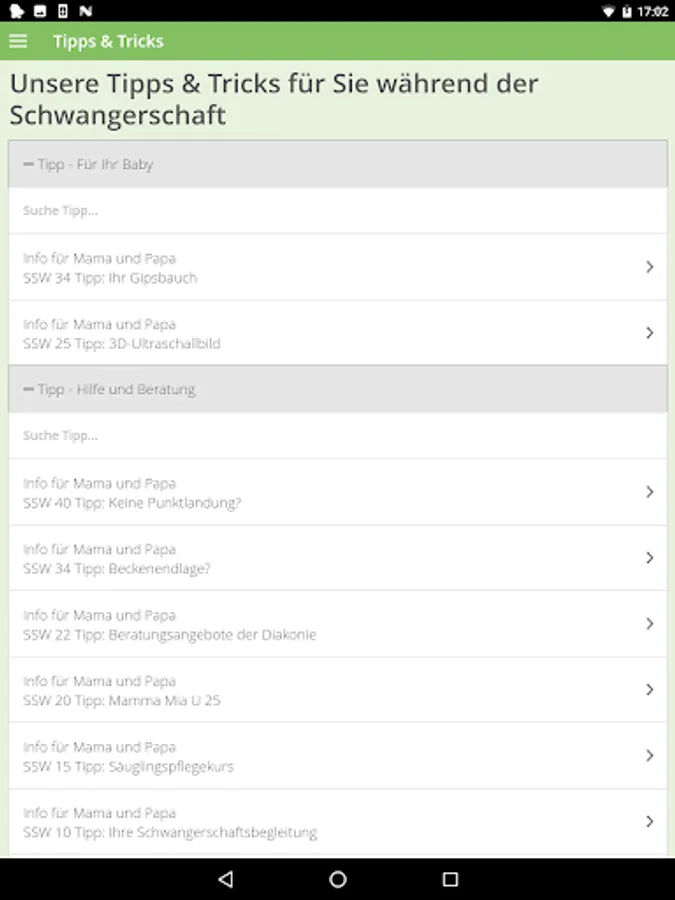
Task: Tap the Android home button
Action: [338, 879]
